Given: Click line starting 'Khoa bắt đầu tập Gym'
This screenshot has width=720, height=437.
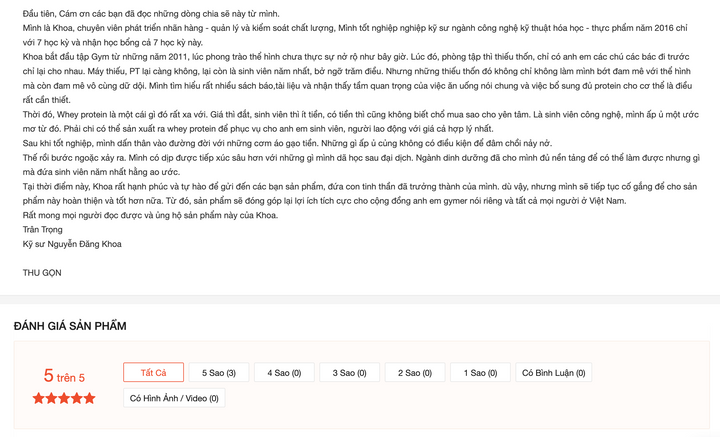Looking at the screenshot, I should point(356,57).
